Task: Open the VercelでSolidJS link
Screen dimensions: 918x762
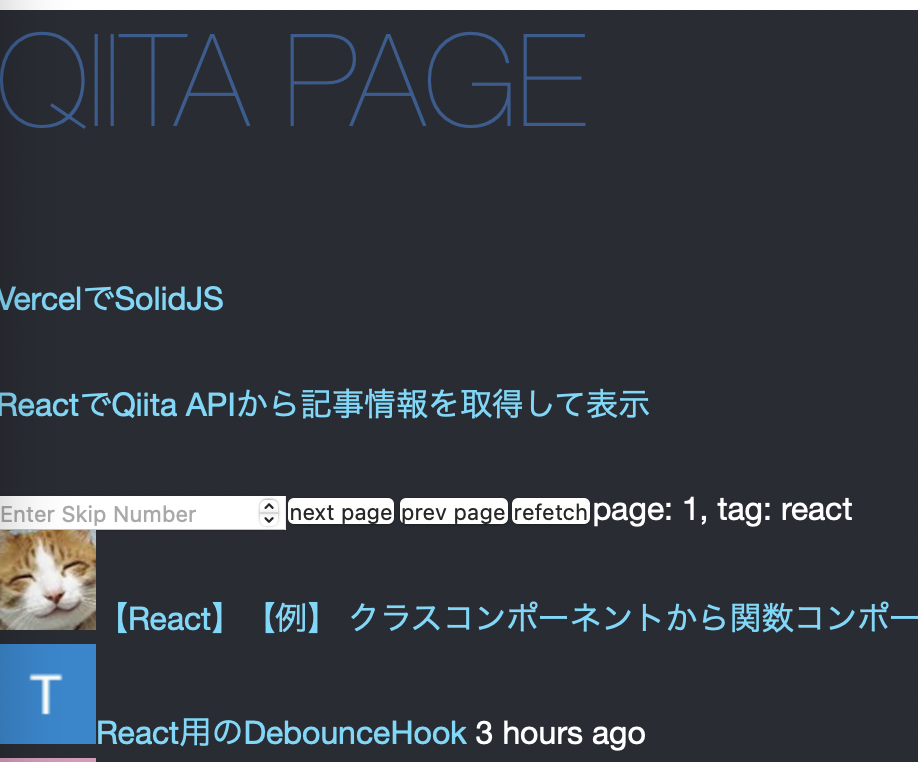Action: click(111, 299)
